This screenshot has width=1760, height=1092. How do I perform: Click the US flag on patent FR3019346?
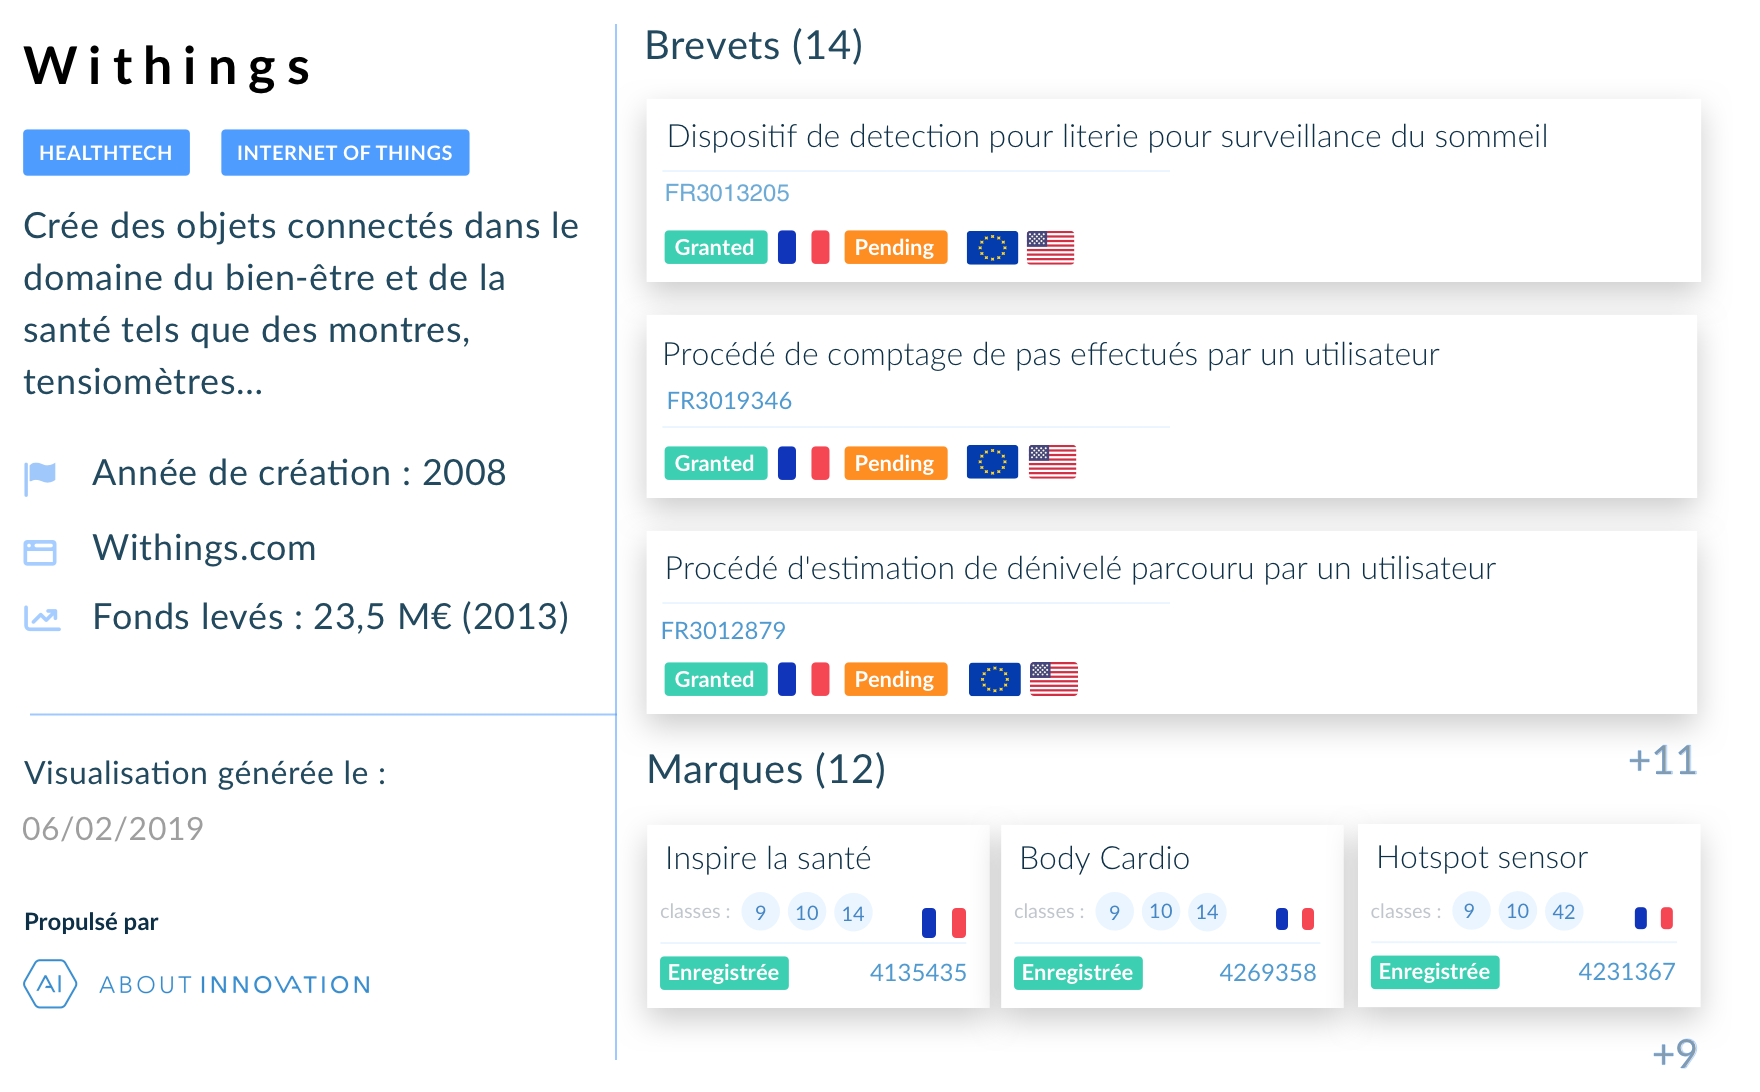pos(1052,462)
